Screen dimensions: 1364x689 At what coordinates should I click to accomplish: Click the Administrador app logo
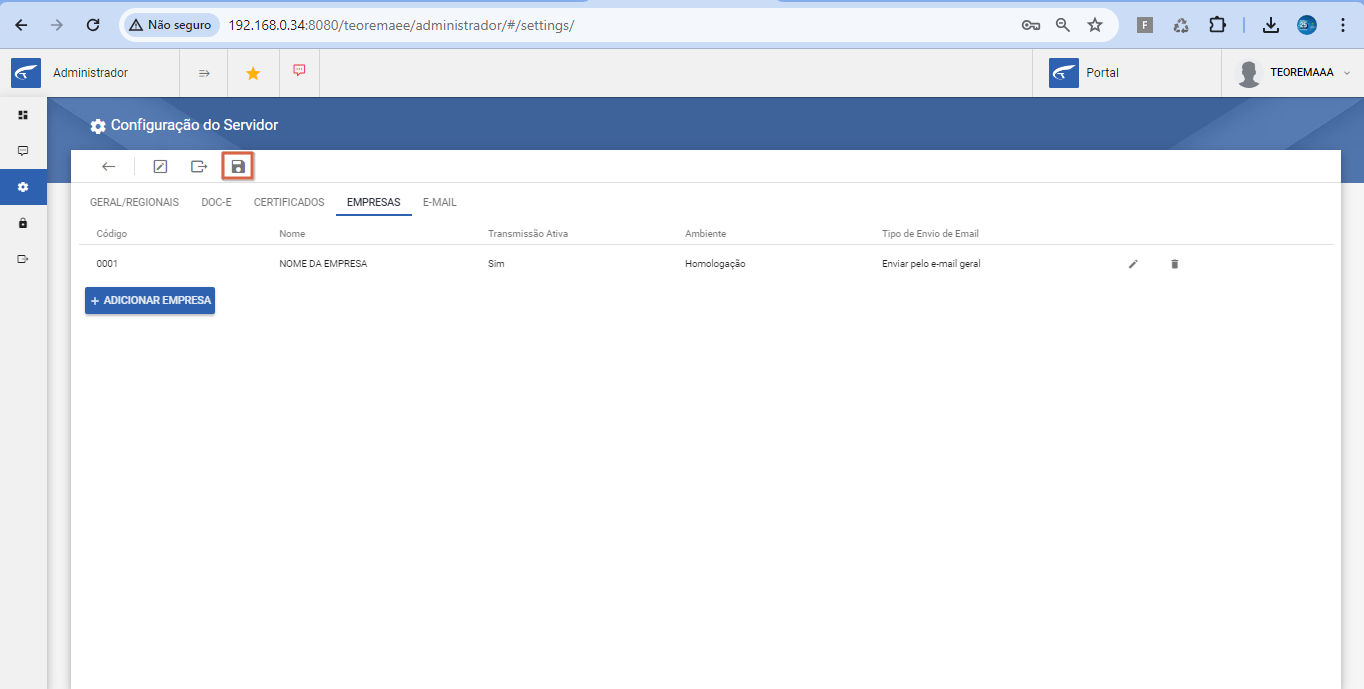point(26,73)
